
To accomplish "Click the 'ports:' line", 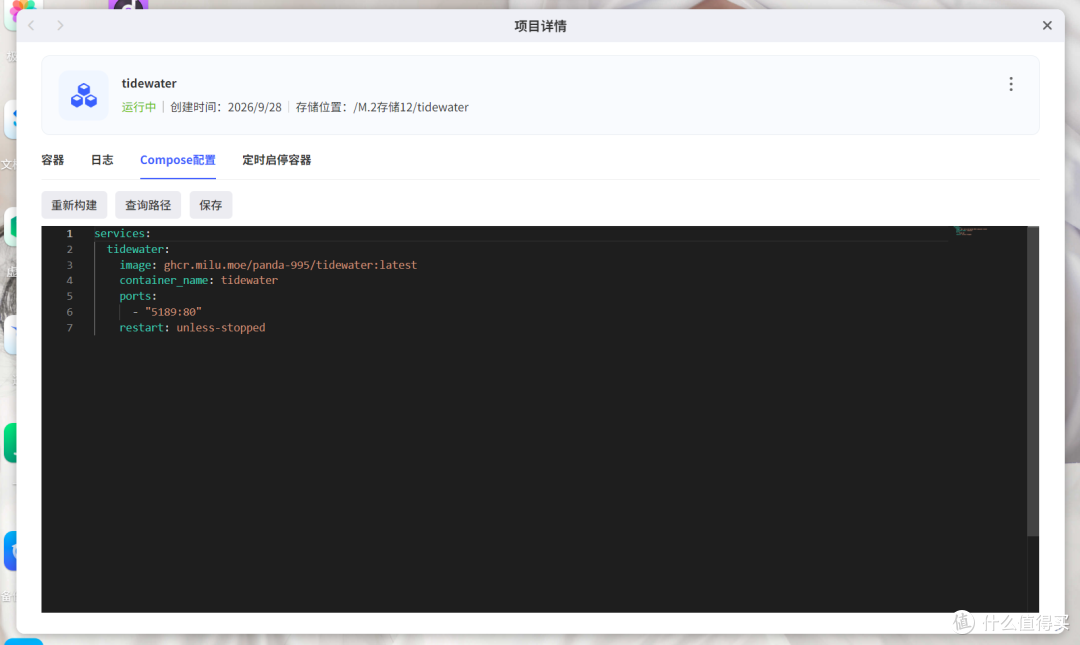I will 138,296.
